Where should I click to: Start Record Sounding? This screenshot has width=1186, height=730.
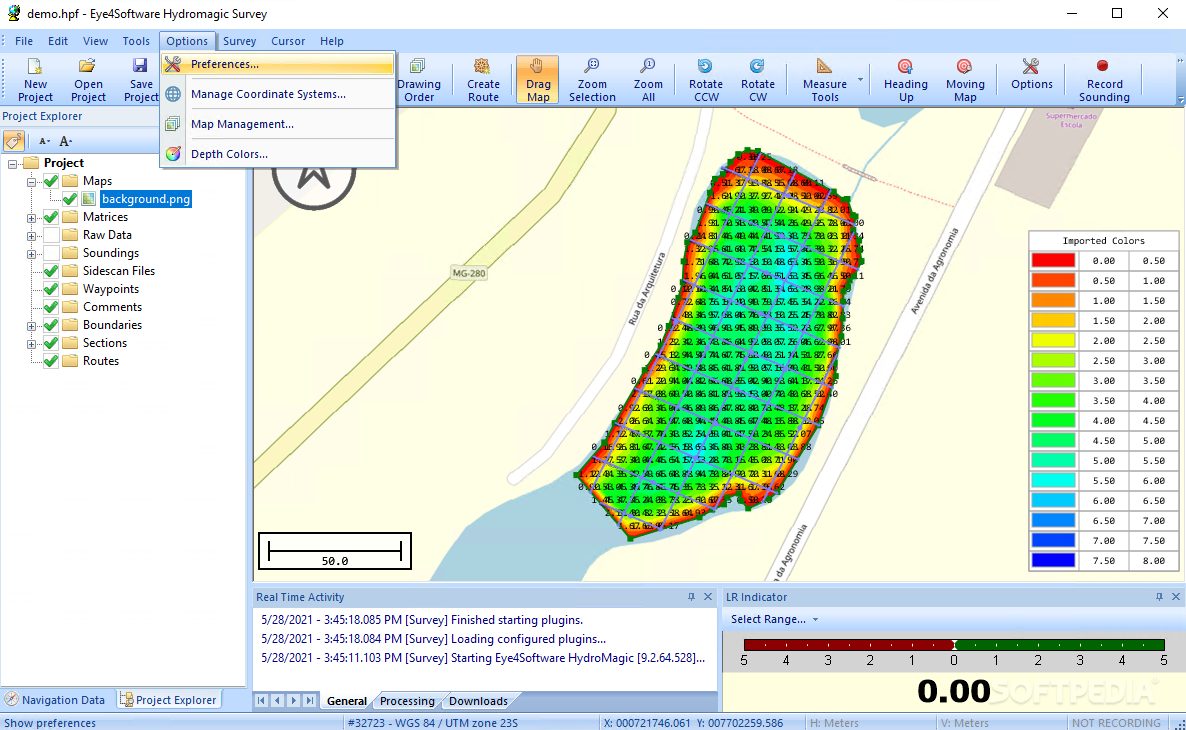pos(1104,79)
